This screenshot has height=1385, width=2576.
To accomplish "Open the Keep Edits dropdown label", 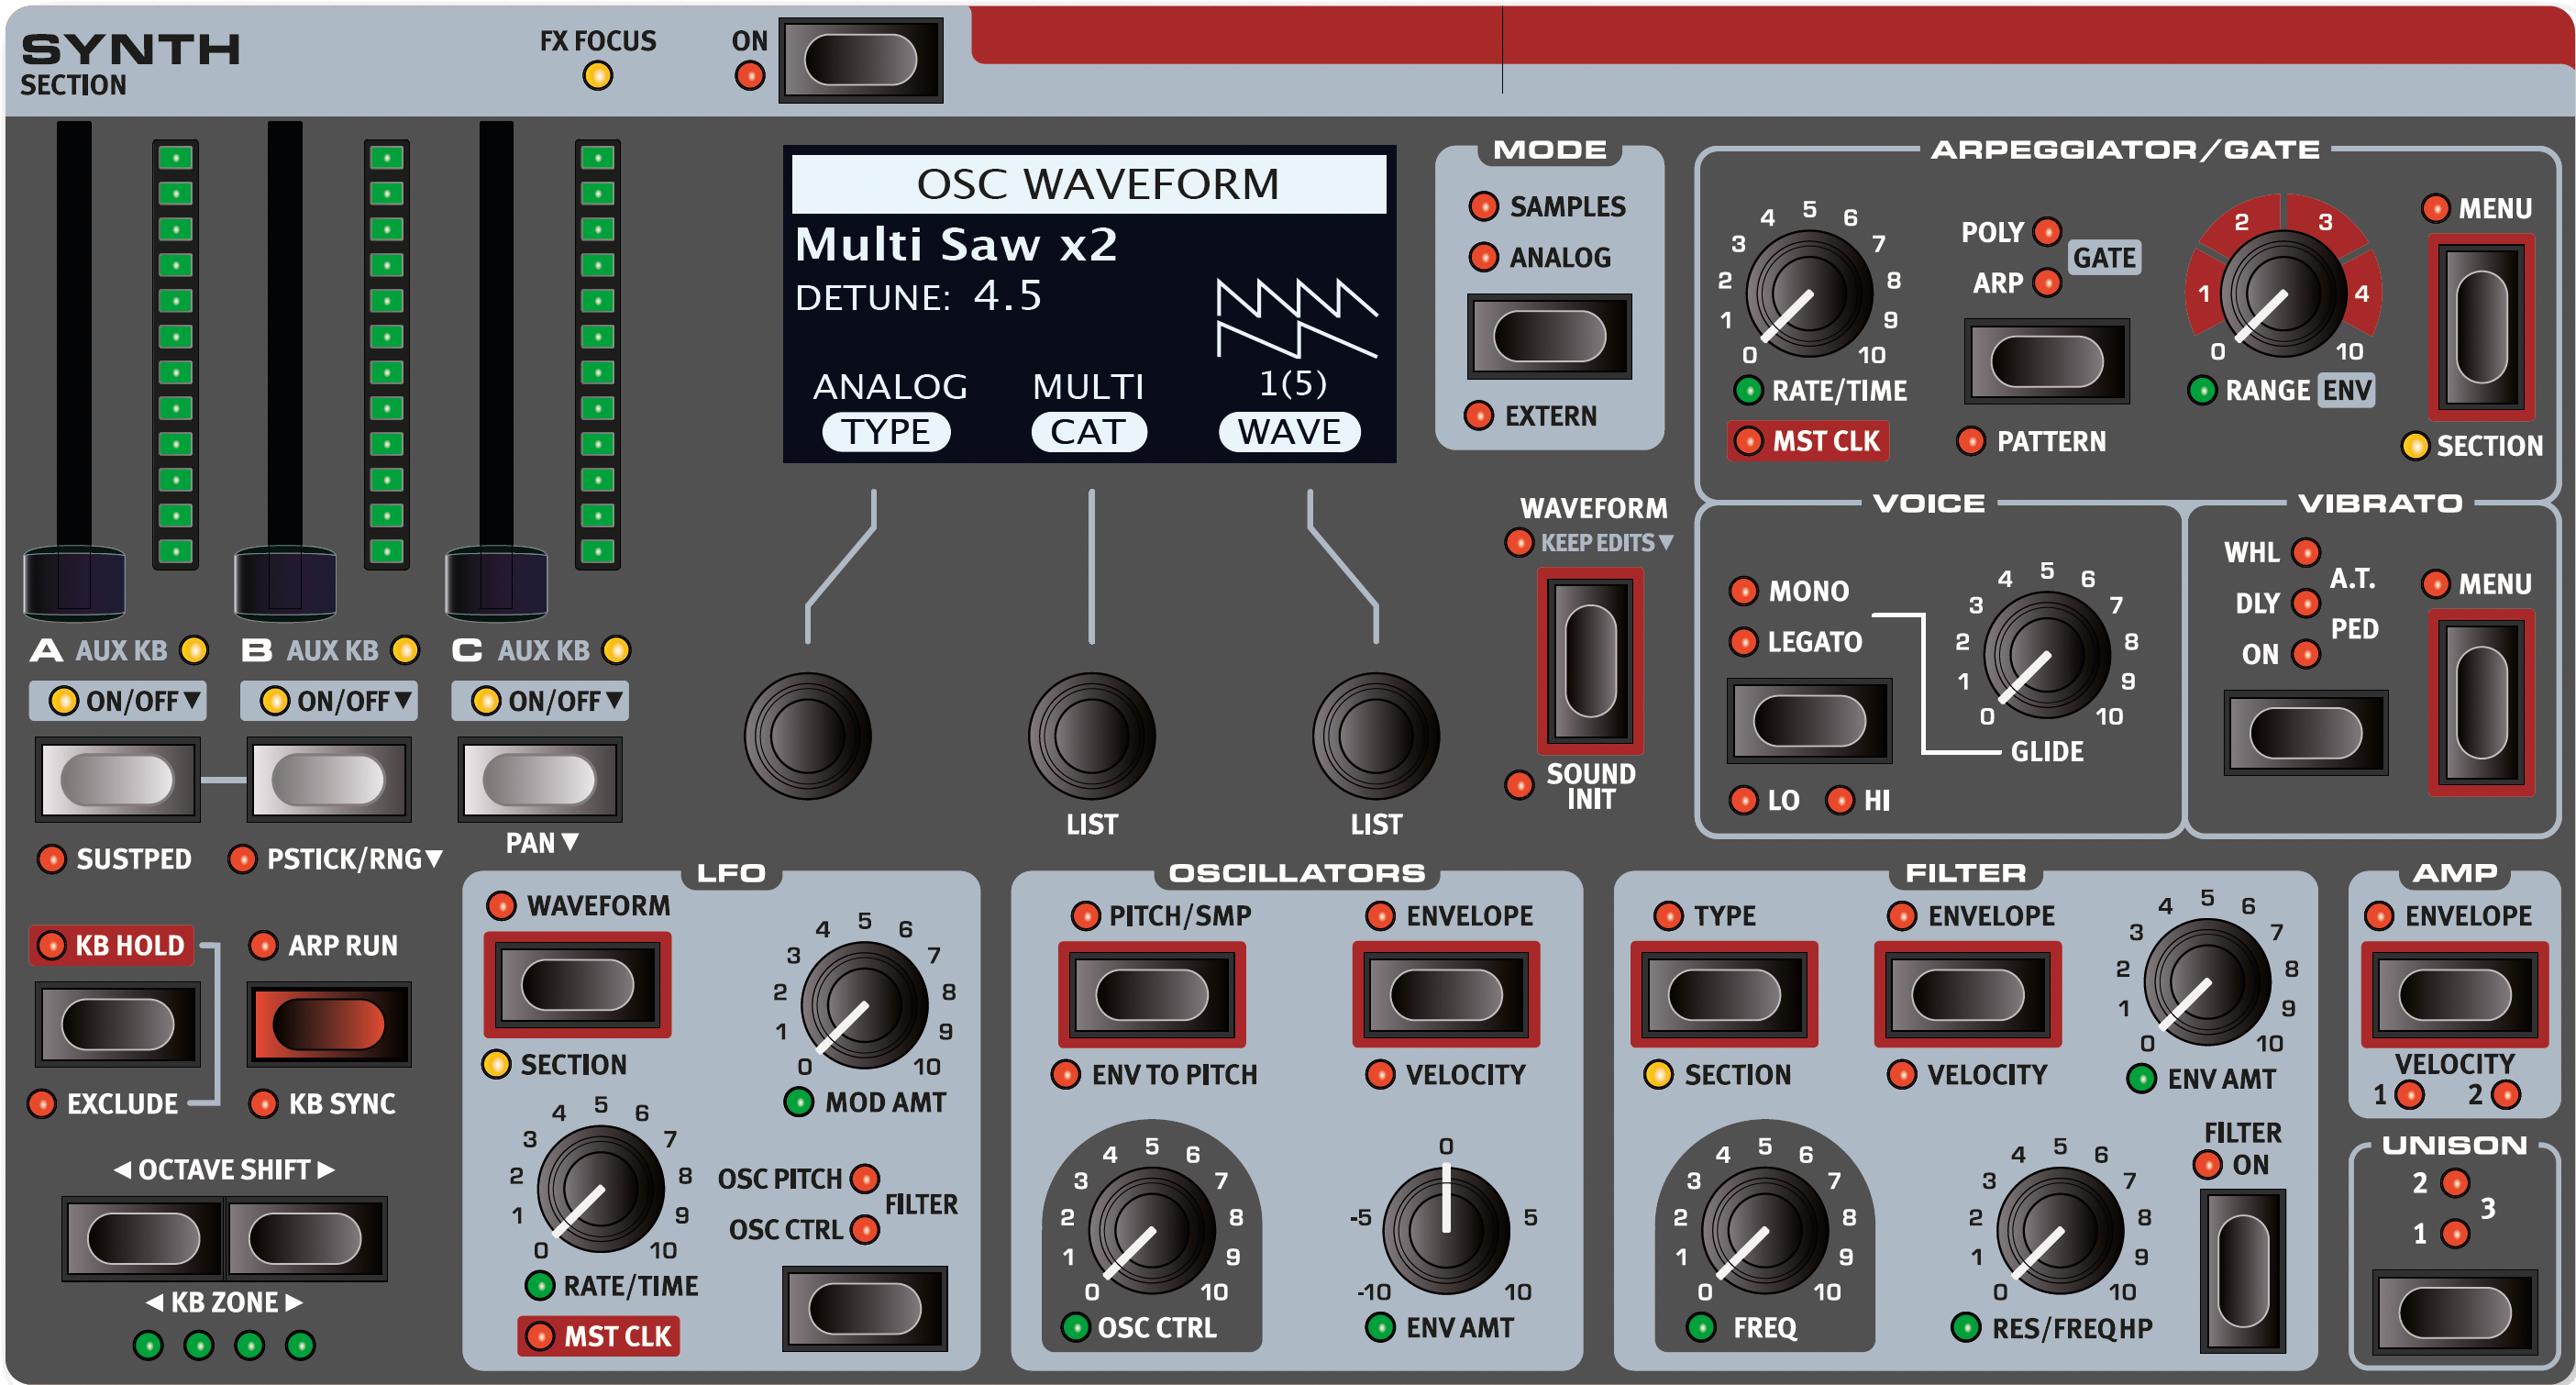I will coord(1607,543).
